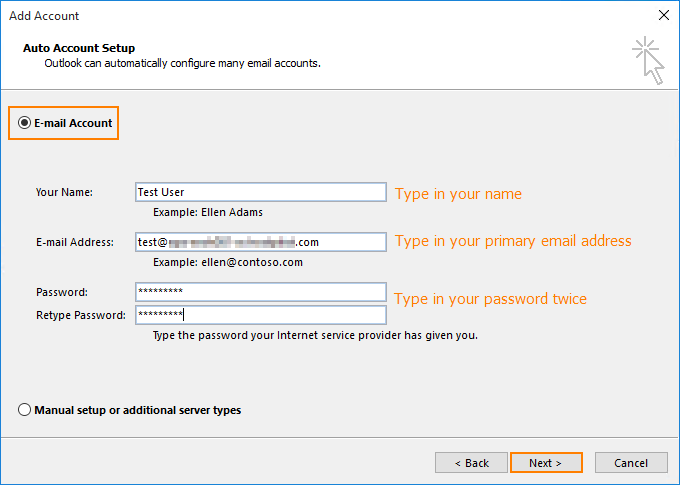The image size is (680, 485).
Task: Go to previous step with Back button
Action: click(x=471, y=463)
